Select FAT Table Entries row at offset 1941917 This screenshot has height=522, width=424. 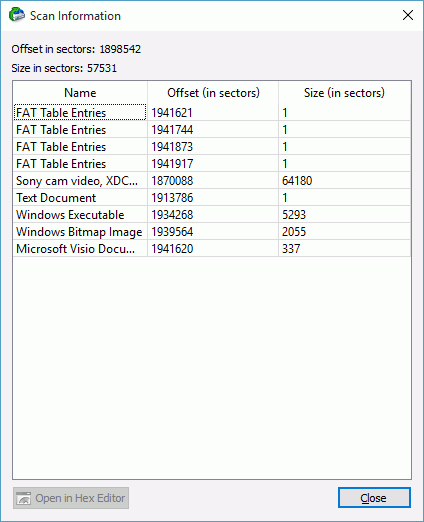[212, 164]
